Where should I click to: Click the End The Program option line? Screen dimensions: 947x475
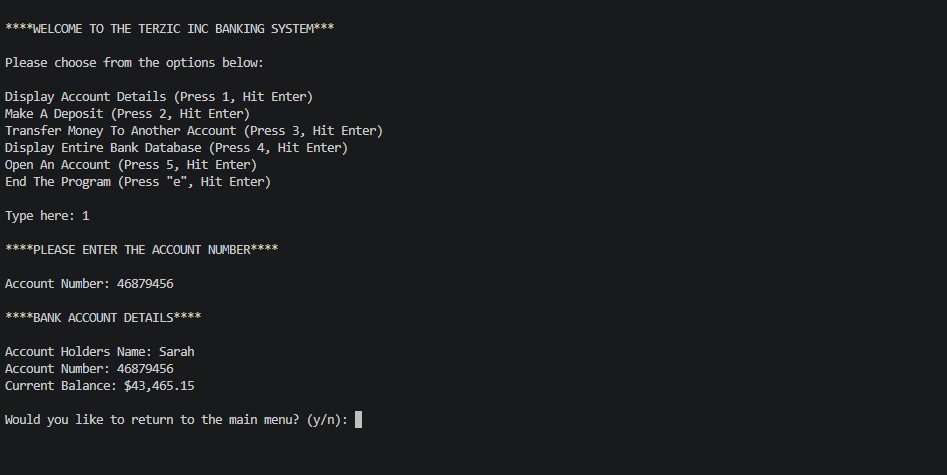(x=137, y=182)
